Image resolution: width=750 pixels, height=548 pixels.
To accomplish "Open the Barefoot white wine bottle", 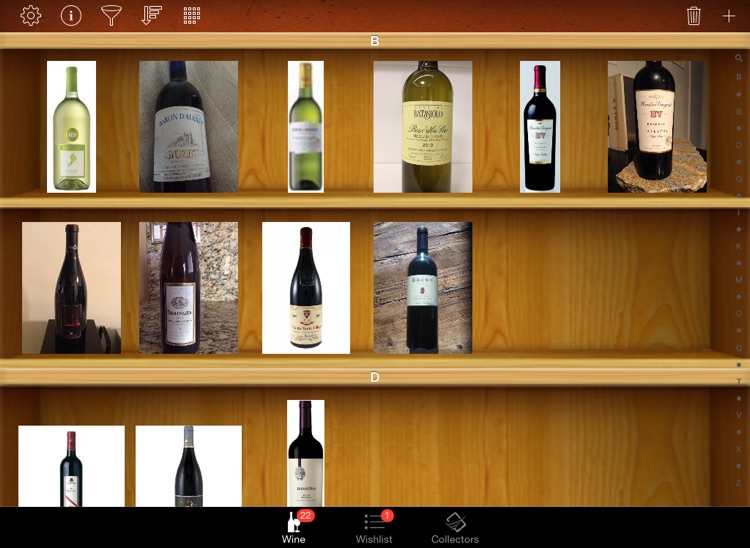I will click(x=71, y=127).
